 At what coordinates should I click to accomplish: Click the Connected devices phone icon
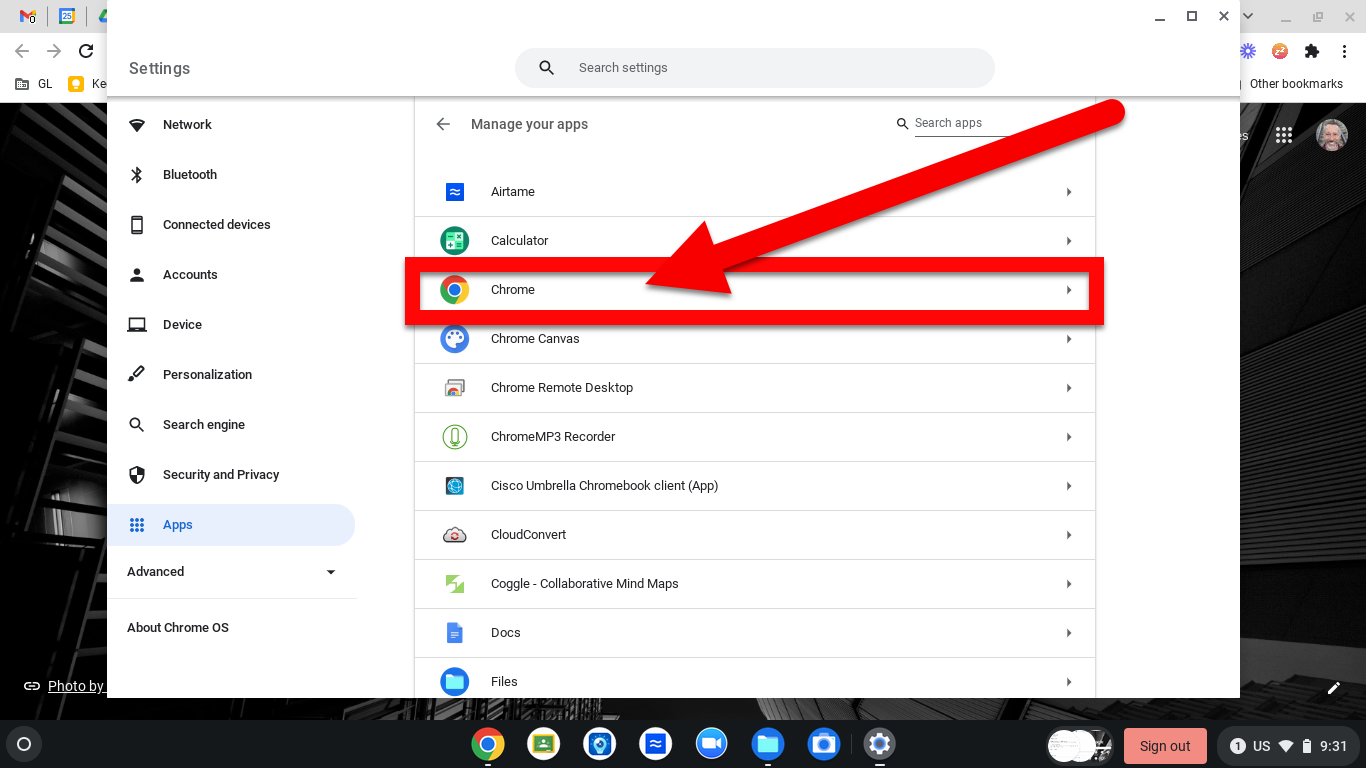coord(137,225)
